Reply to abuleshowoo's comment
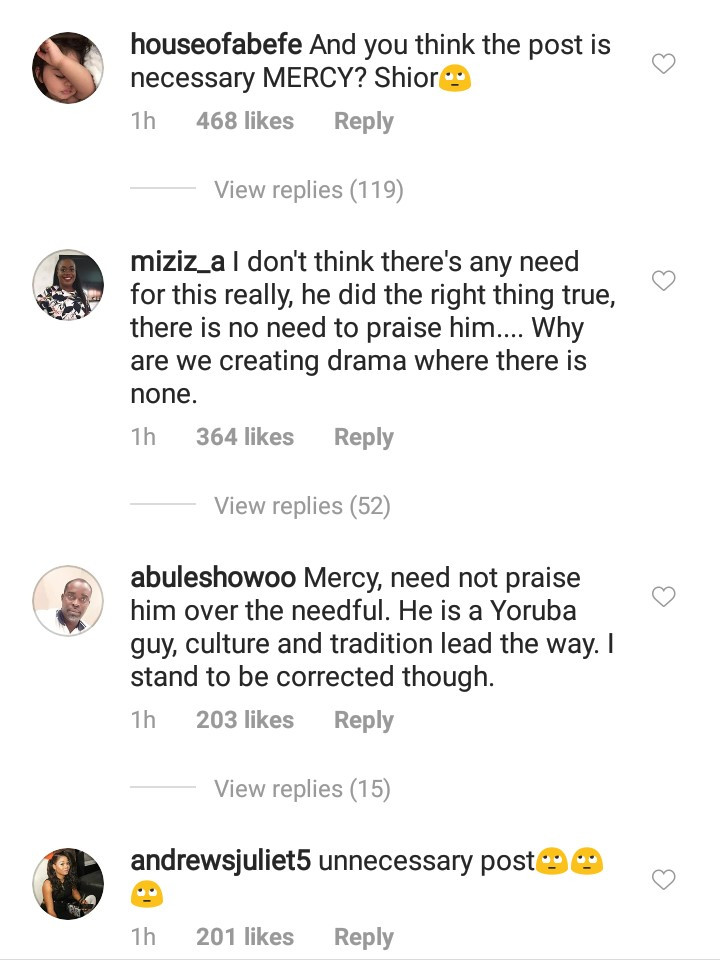Image resolution: width=720 pixels, height=960 pixels. [363, 721]
